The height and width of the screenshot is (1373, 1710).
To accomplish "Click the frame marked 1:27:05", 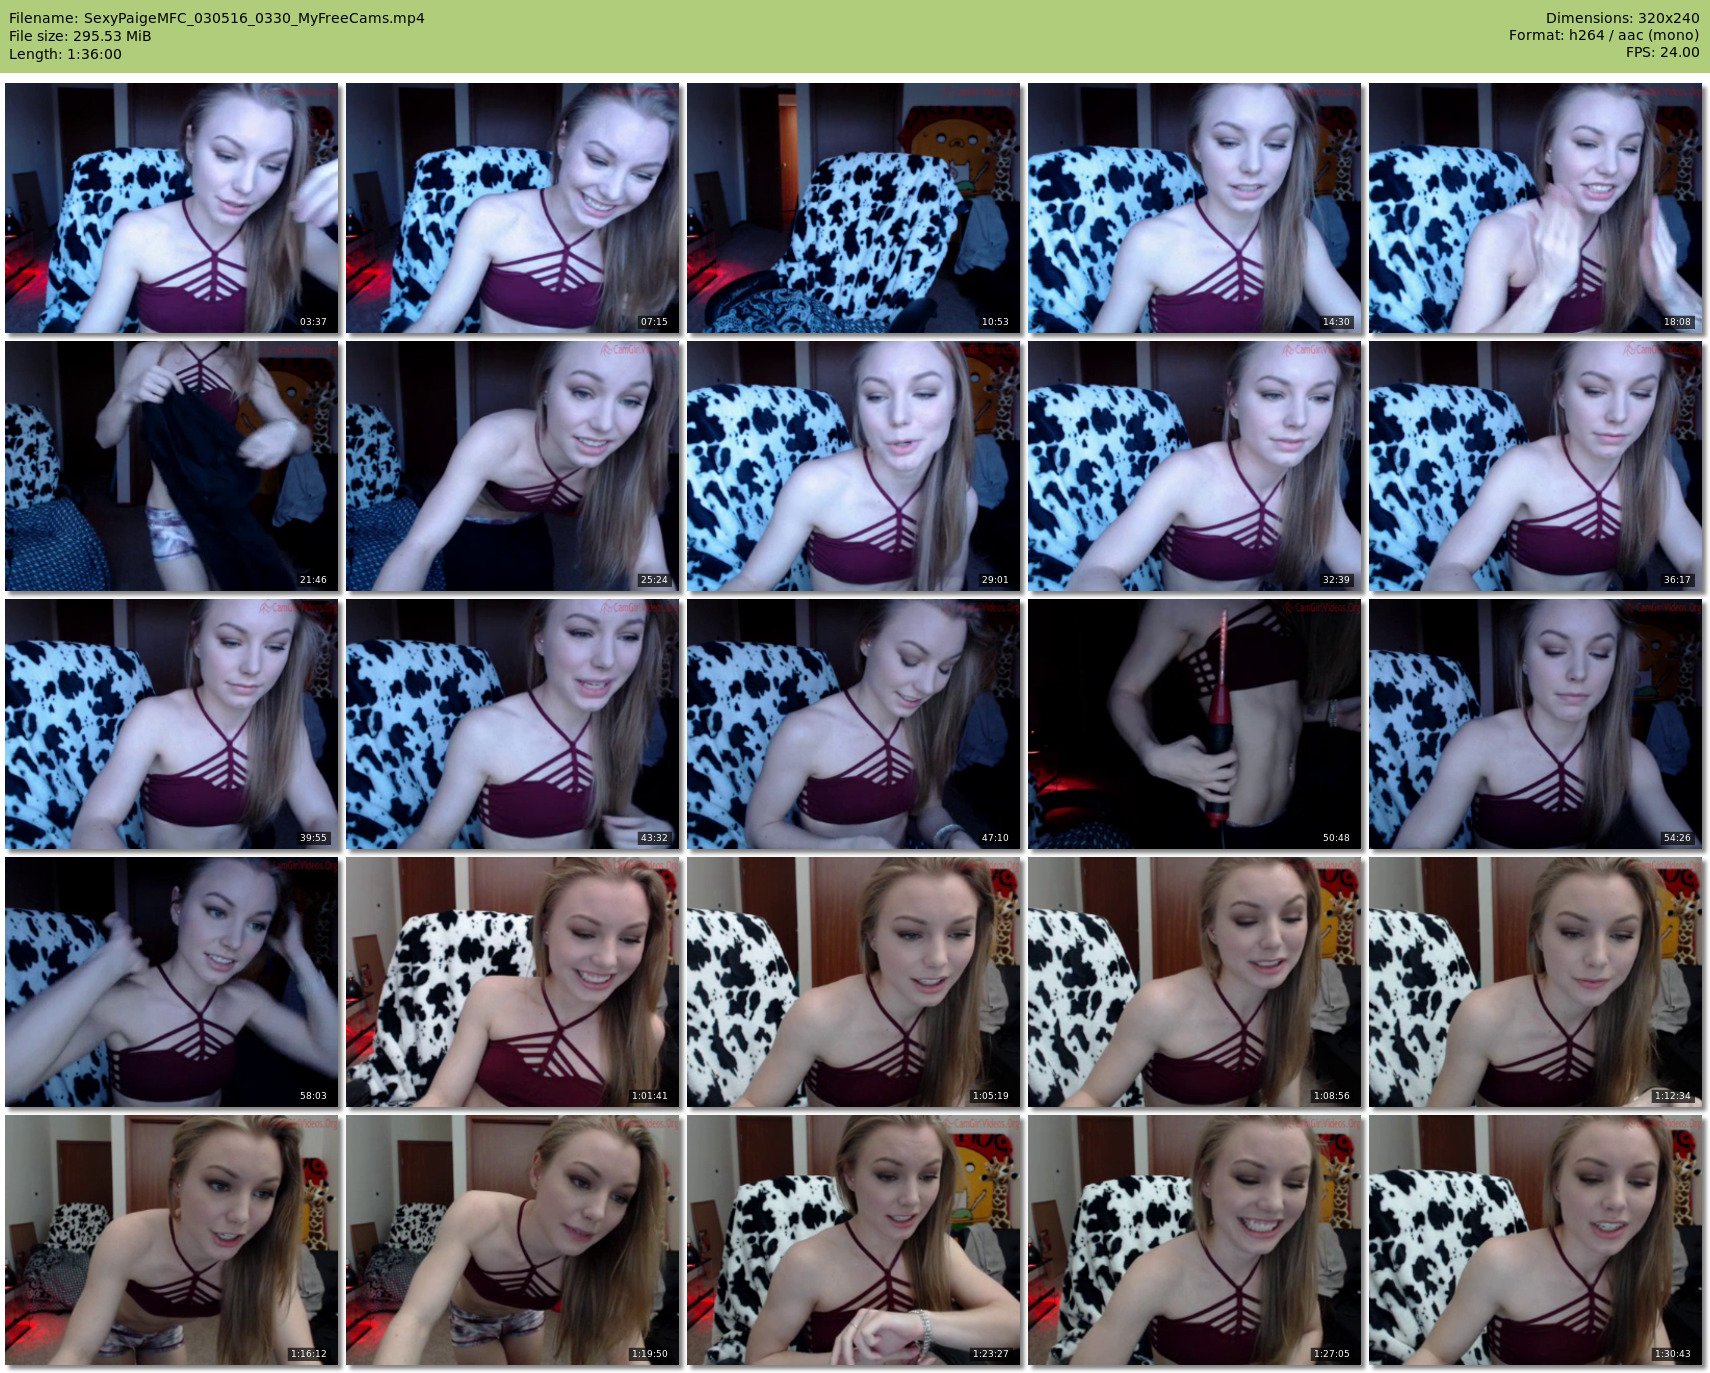I will point(1195,1240).
